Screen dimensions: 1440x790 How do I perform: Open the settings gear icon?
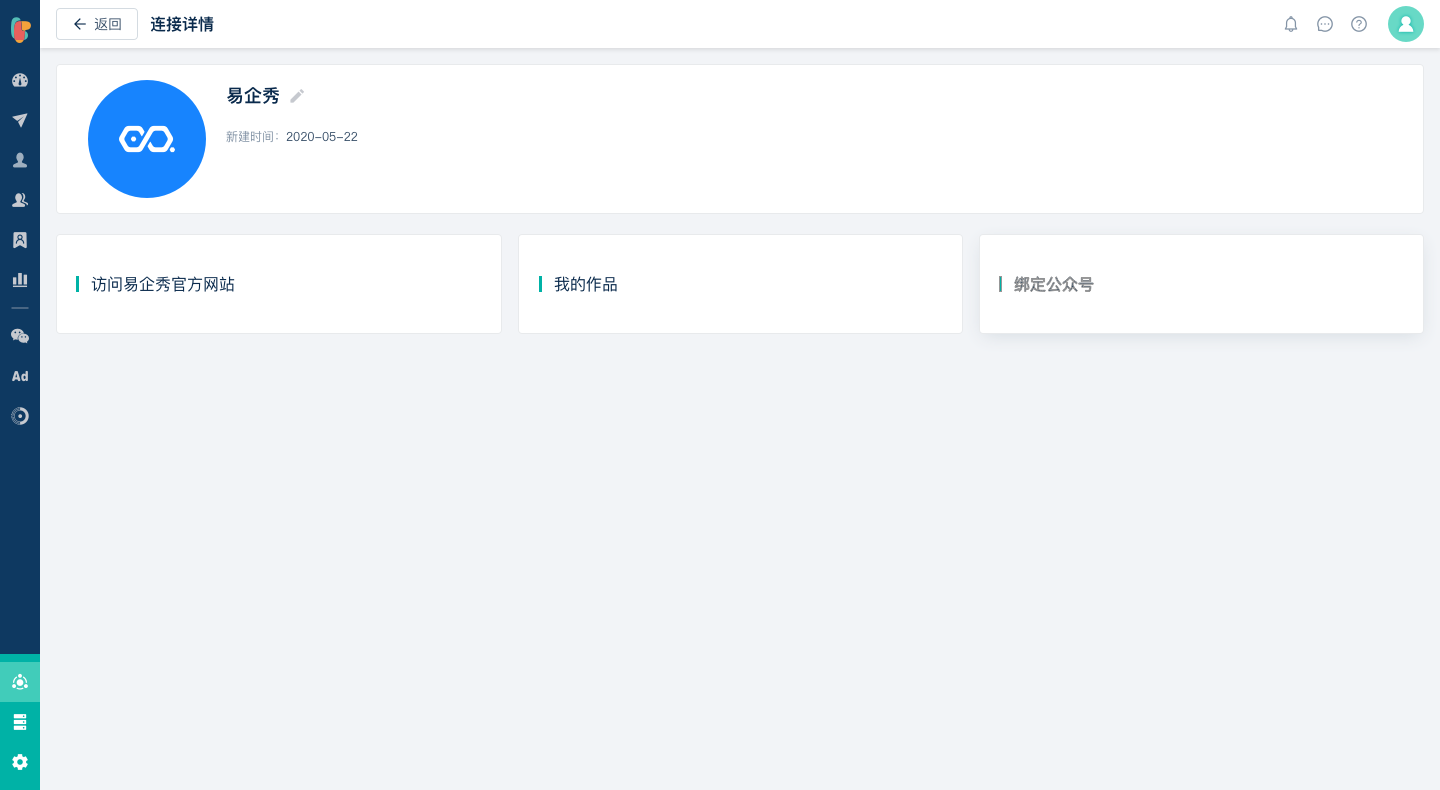click(x=20, y=762)
